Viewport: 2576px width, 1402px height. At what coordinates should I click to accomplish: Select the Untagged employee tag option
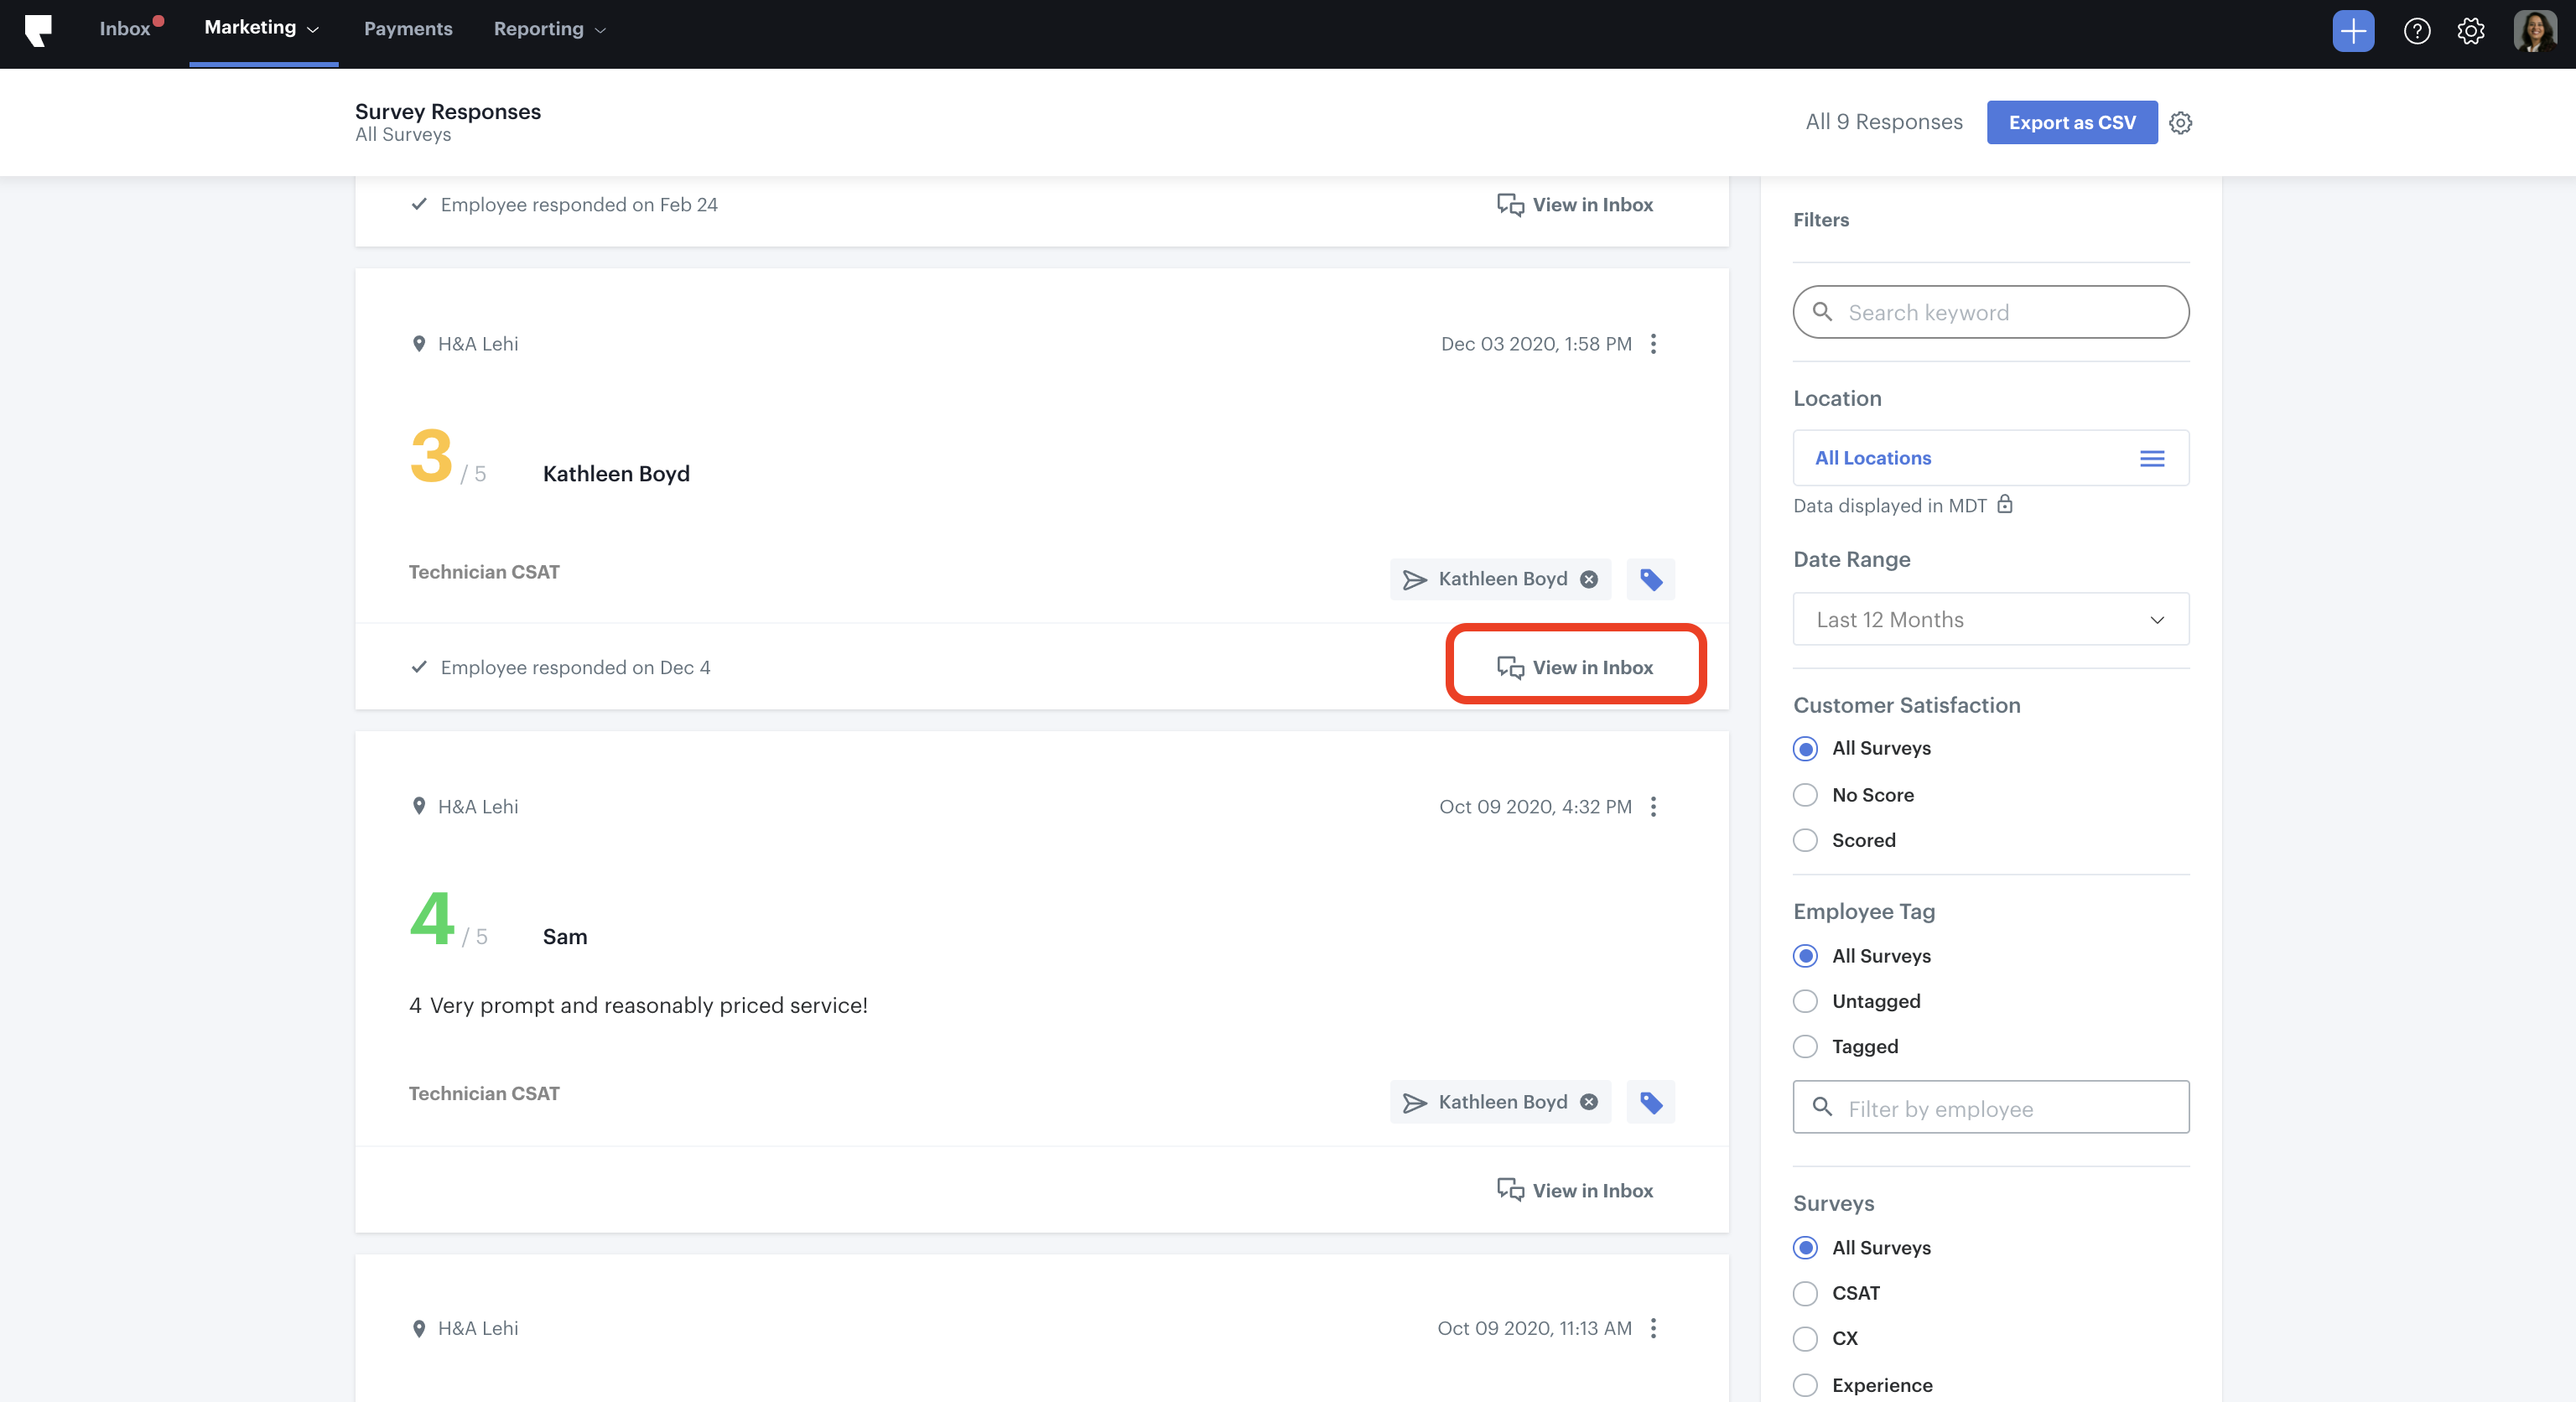click(x=1805, y=1001)
